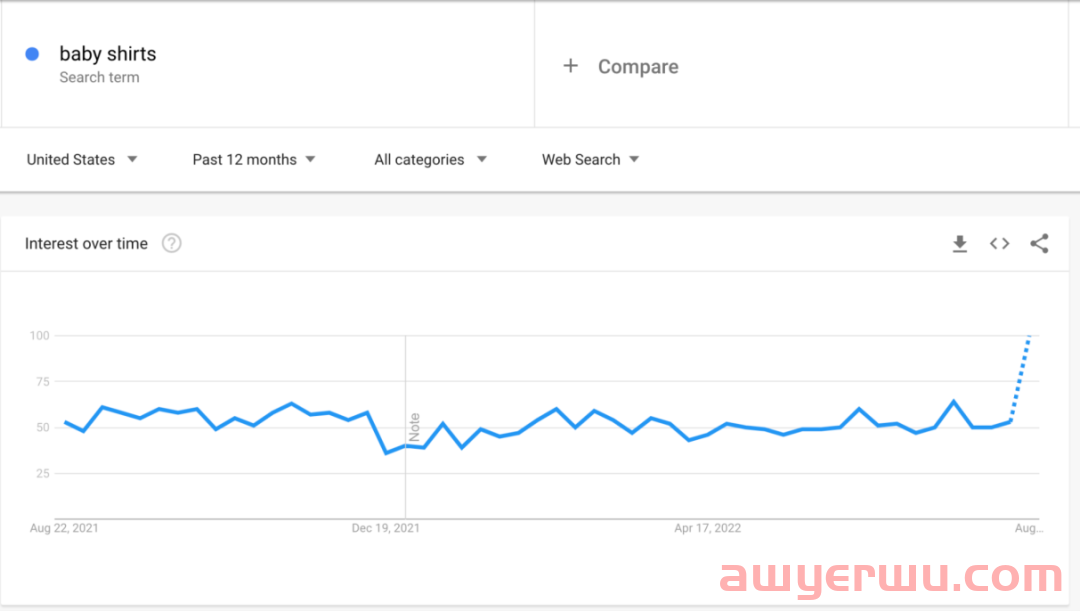Viewport: 1080px width, 611px height.
Task: Click the plus icon beside Compare
Action: 571,66
